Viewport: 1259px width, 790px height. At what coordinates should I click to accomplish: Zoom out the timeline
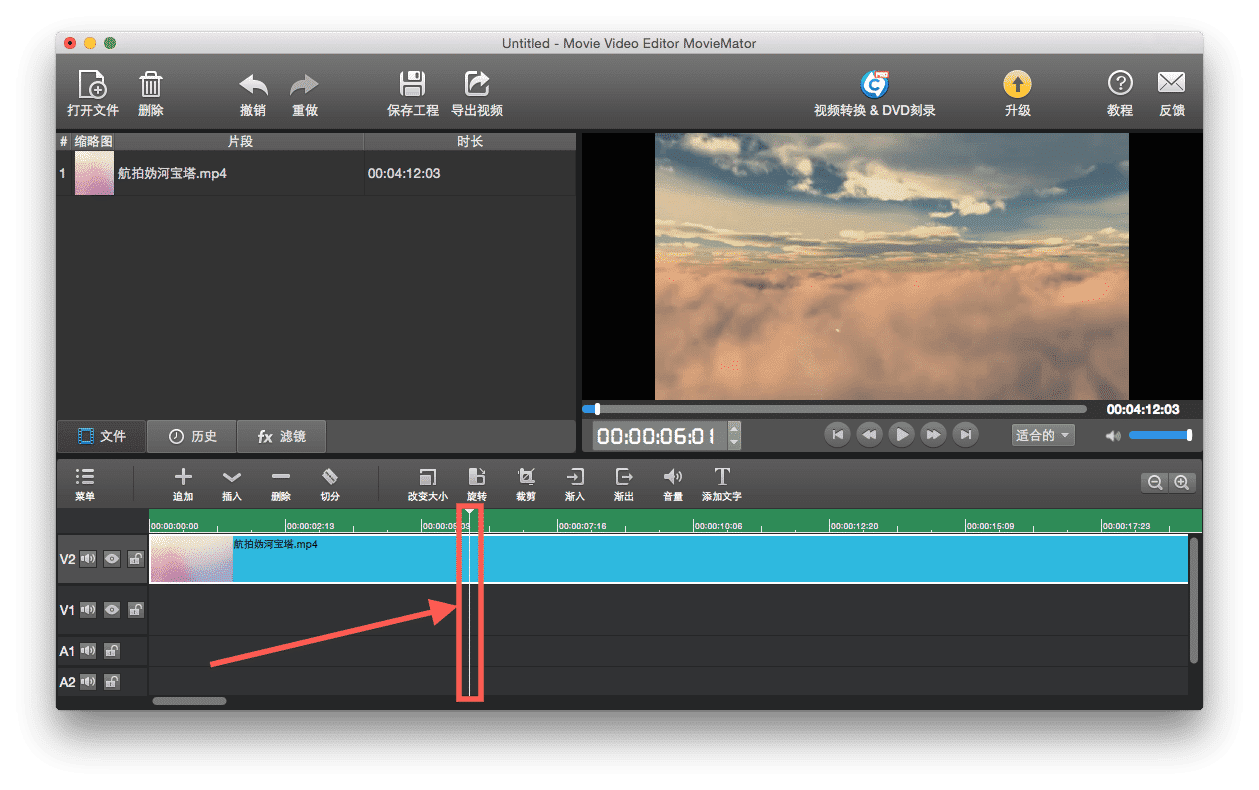click(x=1155, y=483)
